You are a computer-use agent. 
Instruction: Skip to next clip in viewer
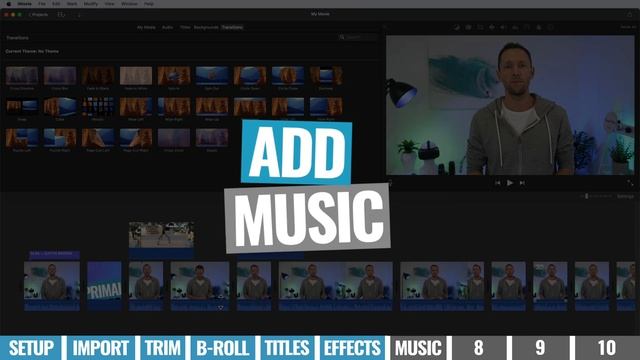522,183
